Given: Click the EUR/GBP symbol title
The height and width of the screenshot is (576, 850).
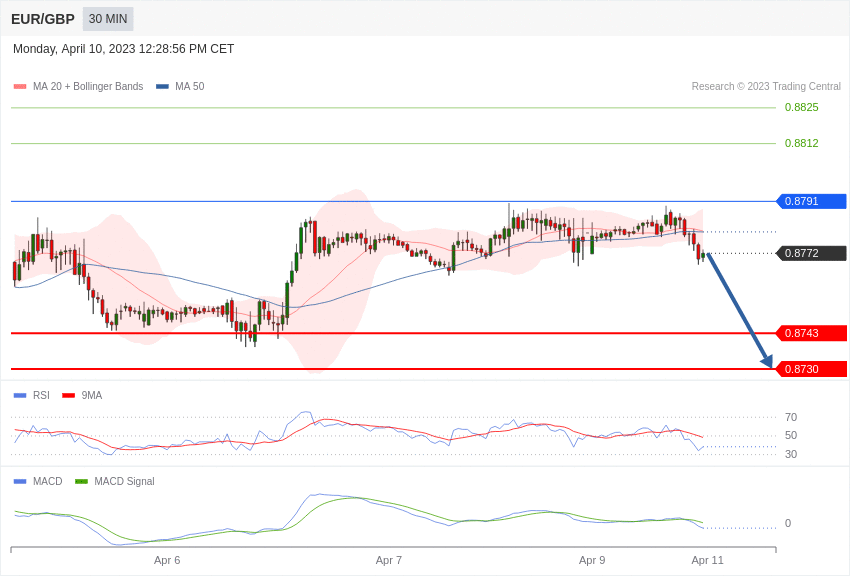Looking at the screenshot, I should (43, 19).
